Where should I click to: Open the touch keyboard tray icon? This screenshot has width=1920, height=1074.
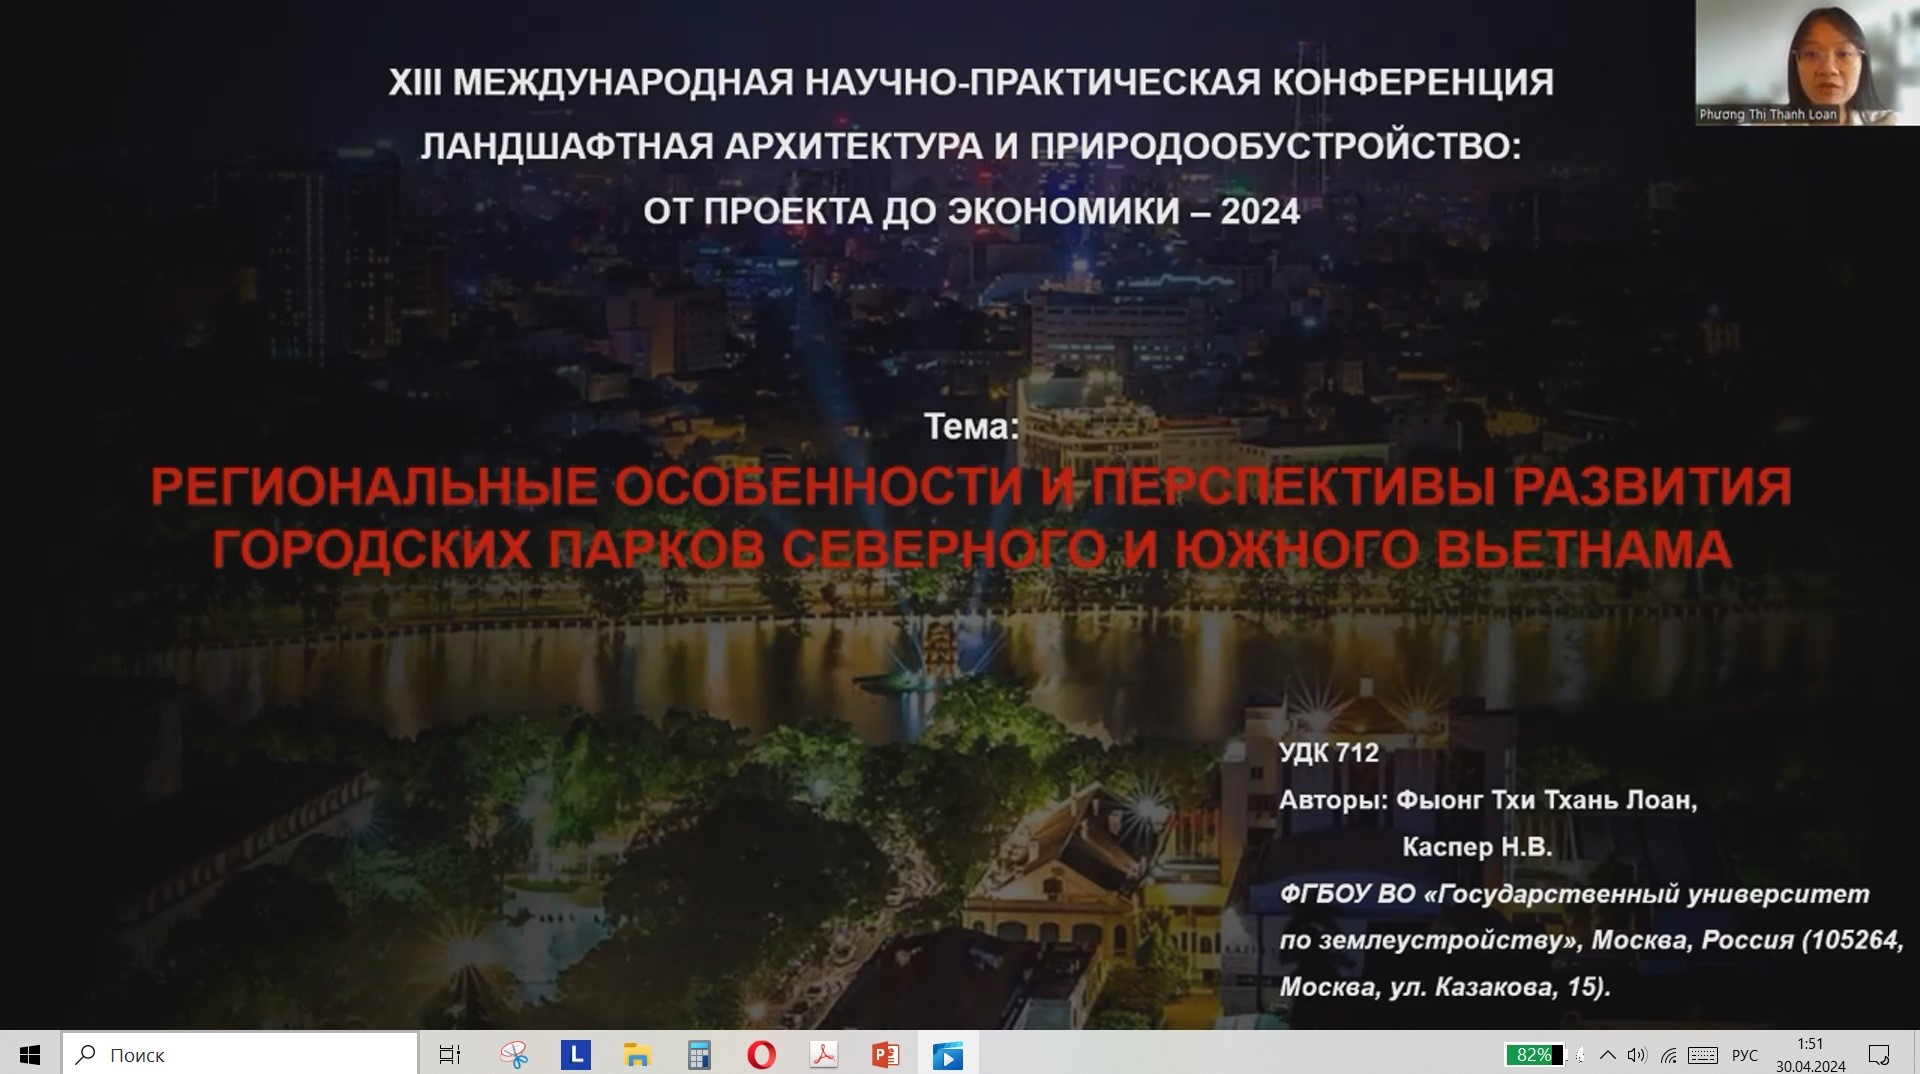1703,1054
